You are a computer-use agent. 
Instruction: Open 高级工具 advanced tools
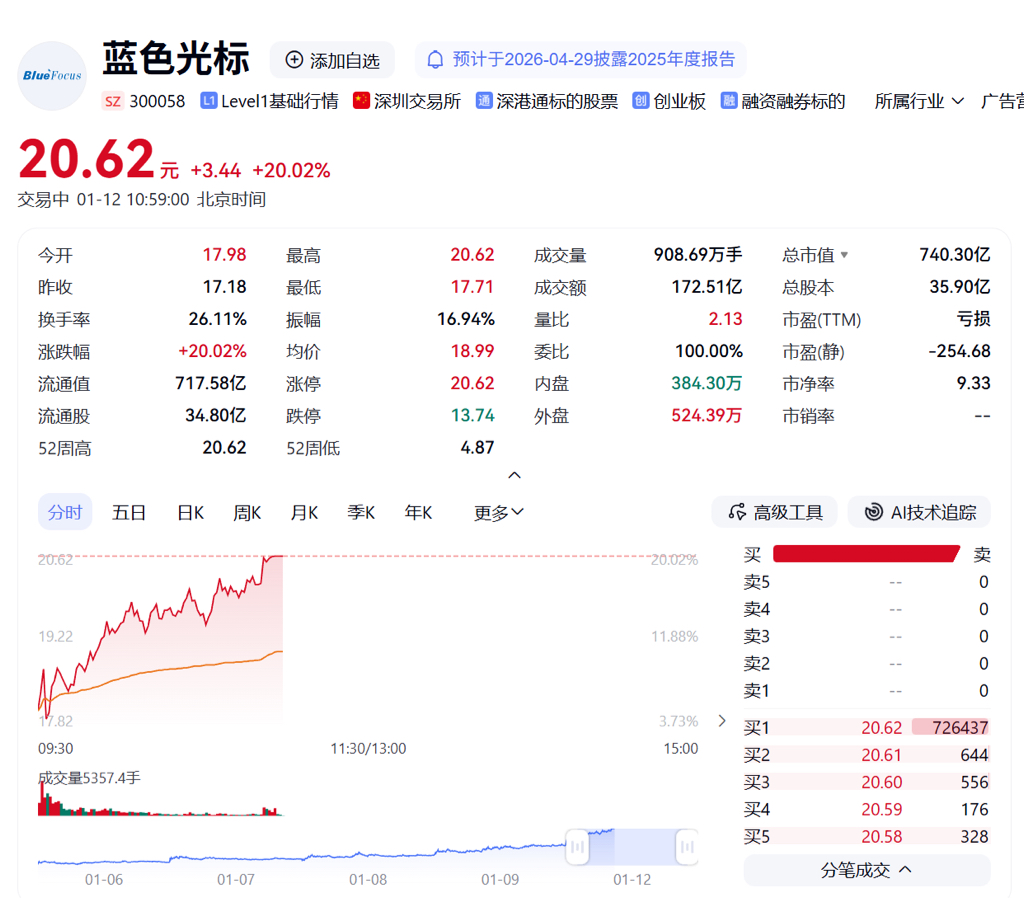(775, 512)
